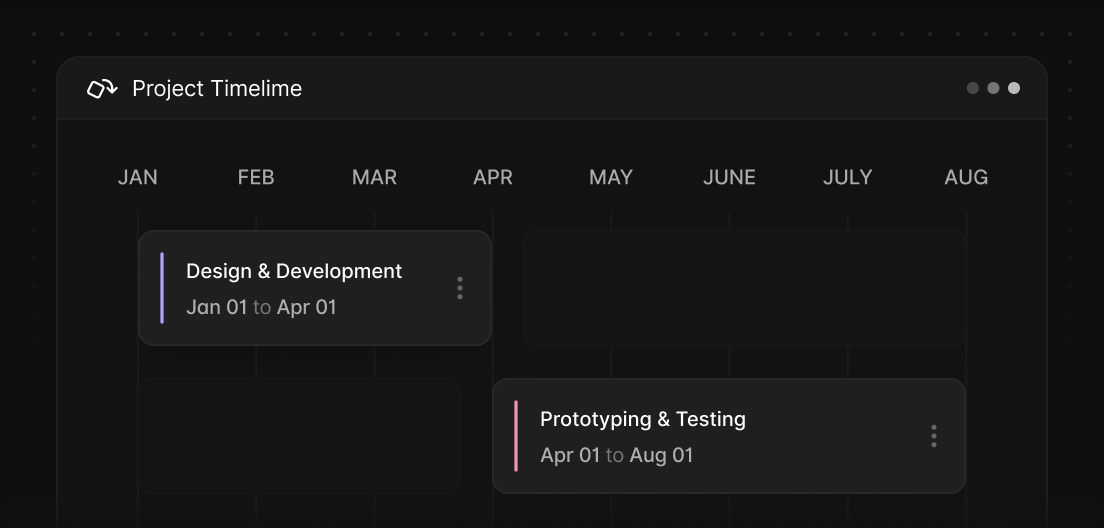Screen dimensions: 1104x528
Task: Select the brightest white header dot
Action: [1014, 88]
